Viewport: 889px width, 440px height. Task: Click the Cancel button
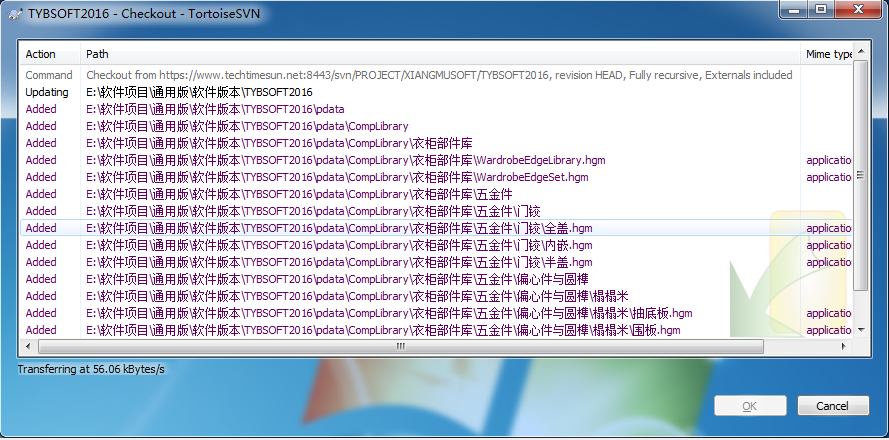pos(833,406)
